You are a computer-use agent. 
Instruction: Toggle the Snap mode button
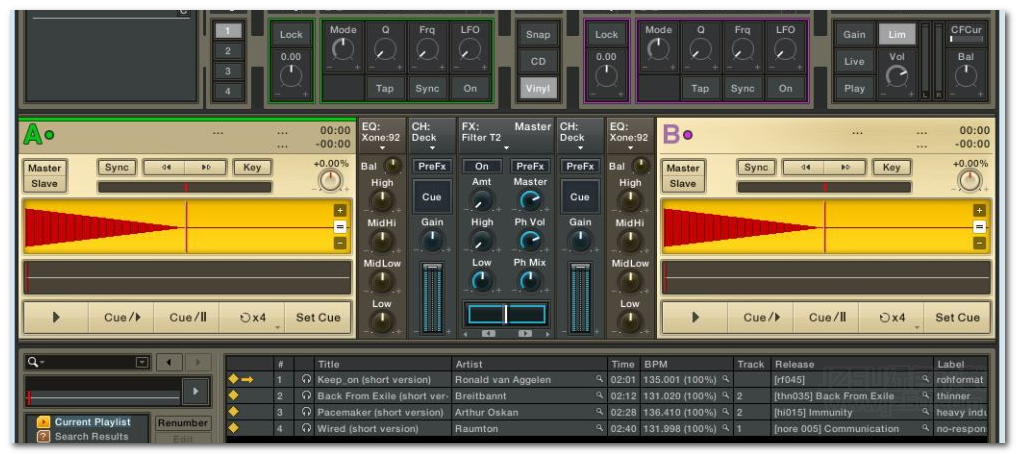tap(538, 35)
